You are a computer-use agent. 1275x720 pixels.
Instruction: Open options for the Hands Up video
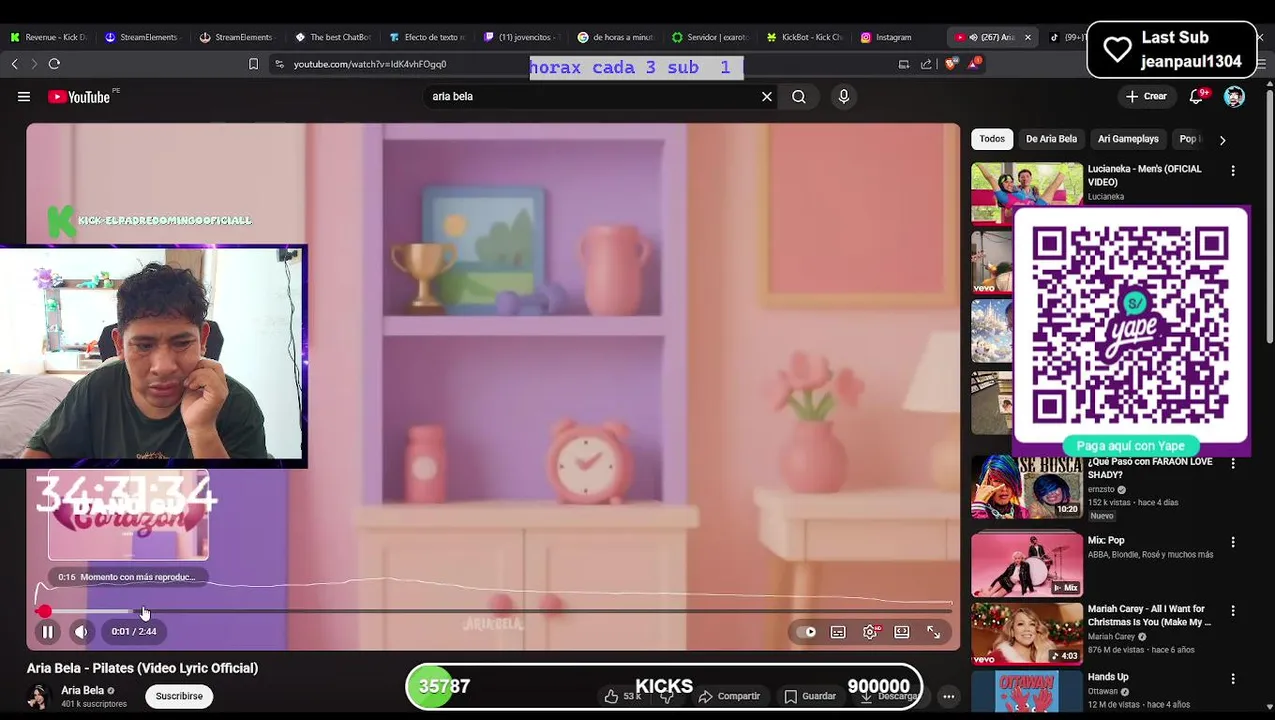1233,678
